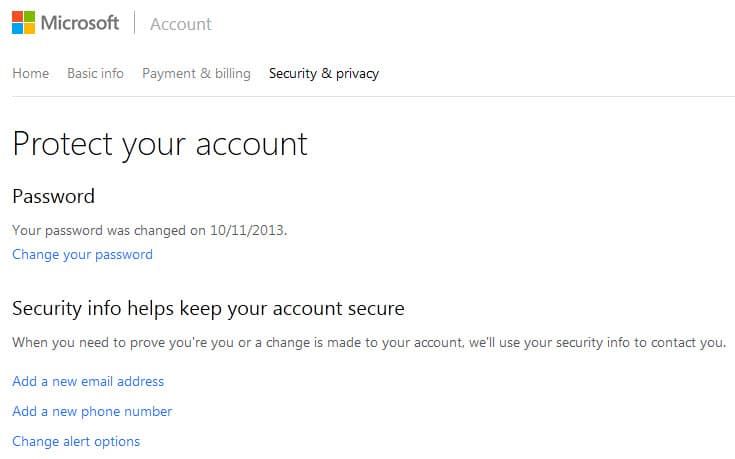735x459 pixels.
Task: Click the 'When you need to prove' paragraph
Action: (369, 342)
